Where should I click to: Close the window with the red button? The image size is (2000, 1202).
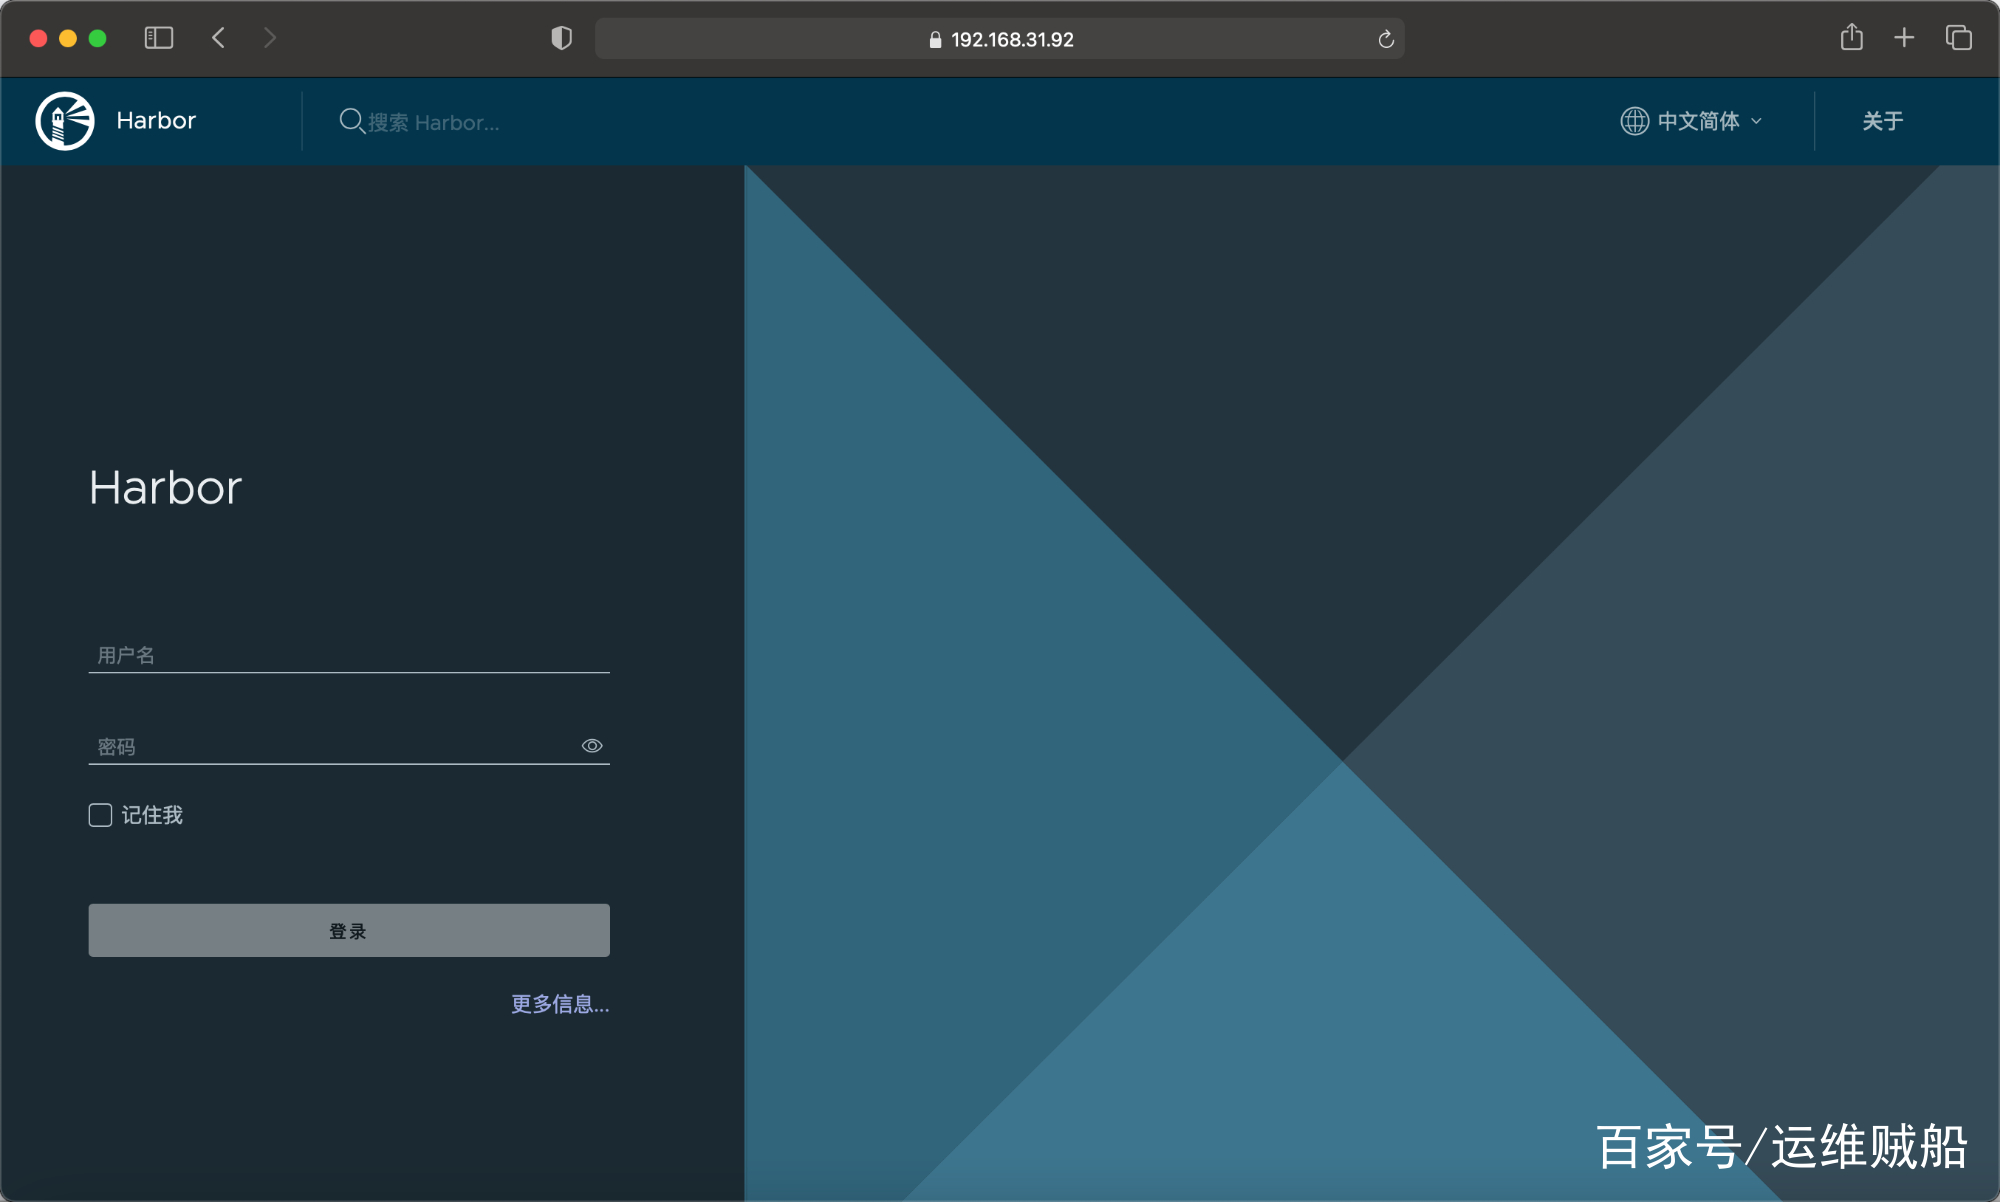[x=39, y=38]
